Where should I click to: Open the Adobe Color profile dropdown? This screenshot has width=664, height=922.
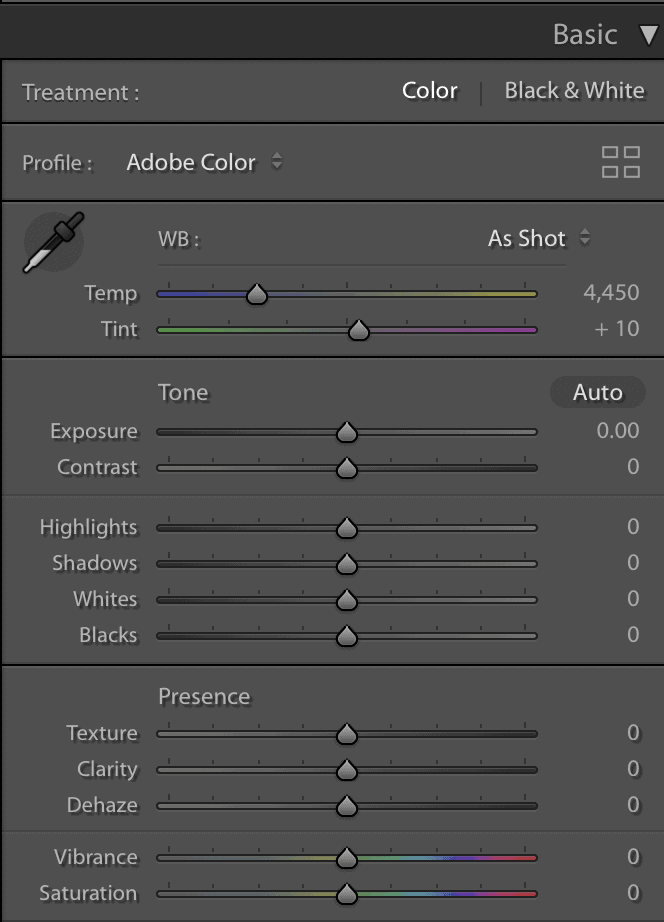204,162
